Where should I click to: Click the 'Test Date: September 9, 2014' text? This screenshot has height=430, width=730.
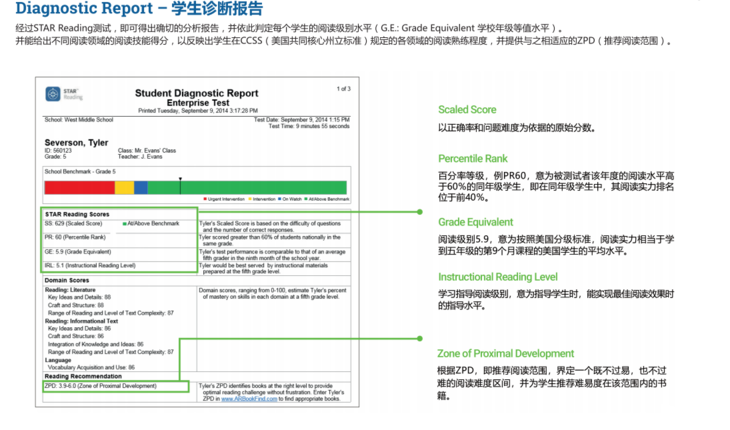[x=302, y=120]
